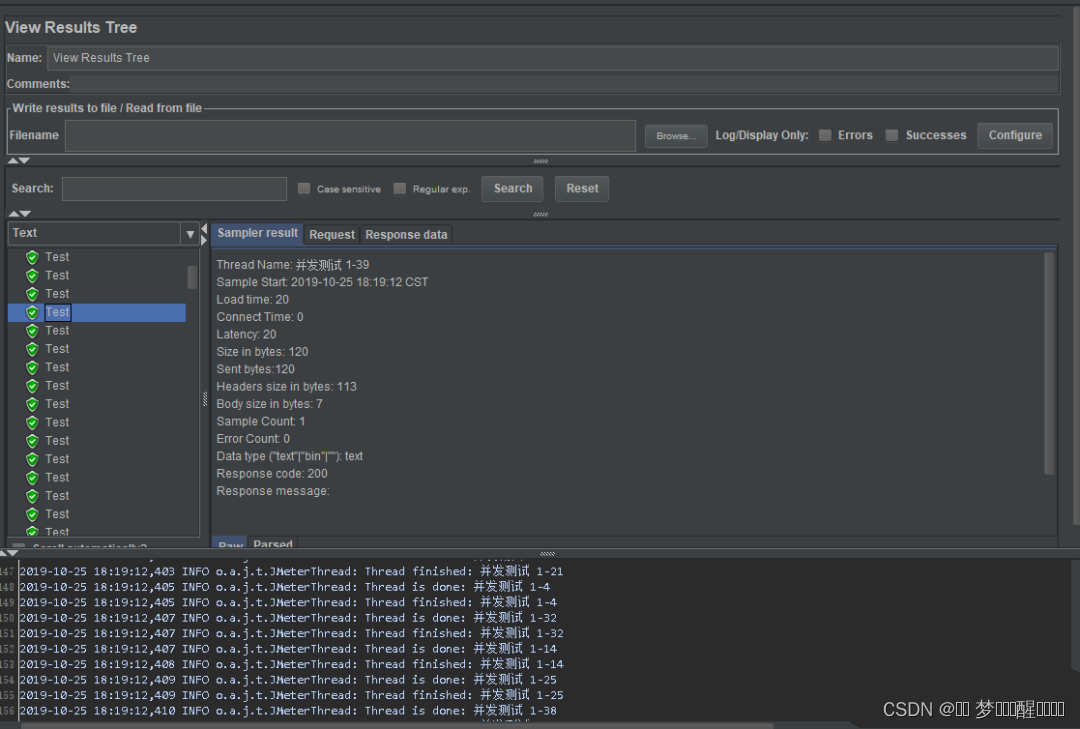Screen dimensions: 1080x729
Task: Click the Error Count: 0 line
Action: [x=253, y=439]
